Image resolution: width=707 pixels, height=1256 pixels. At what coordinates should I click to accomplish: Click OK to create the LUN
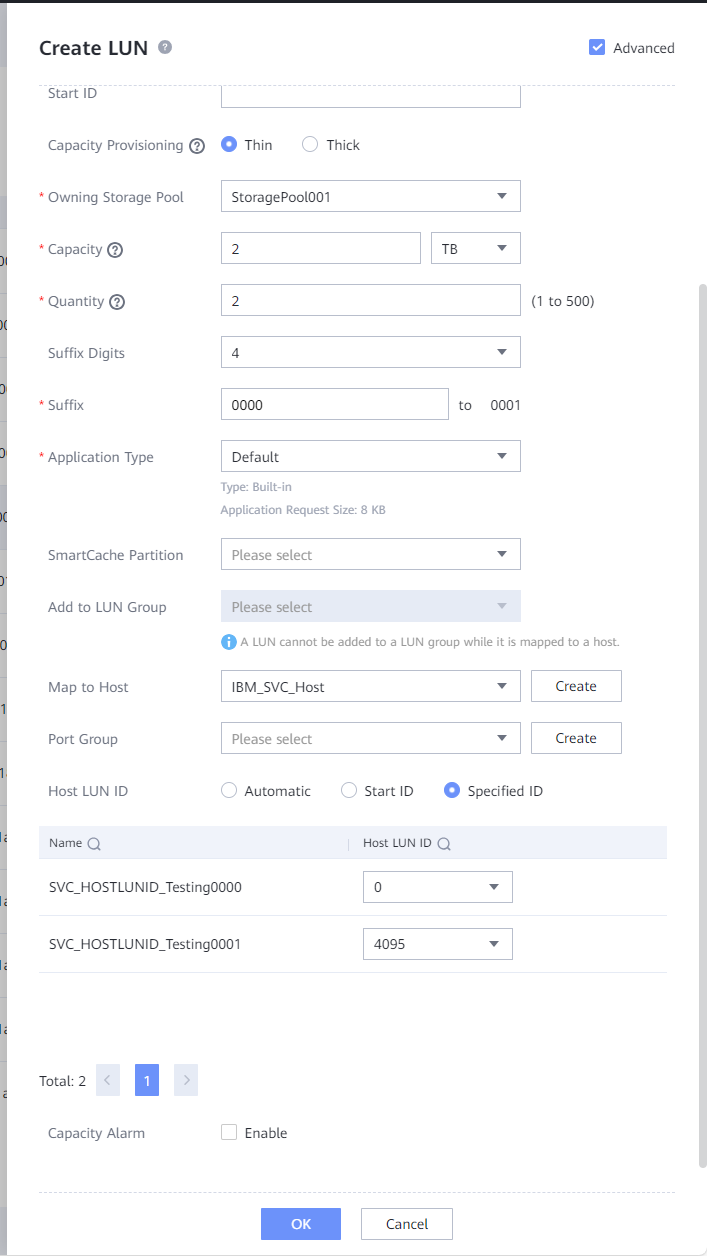[x=301, y=1224]
